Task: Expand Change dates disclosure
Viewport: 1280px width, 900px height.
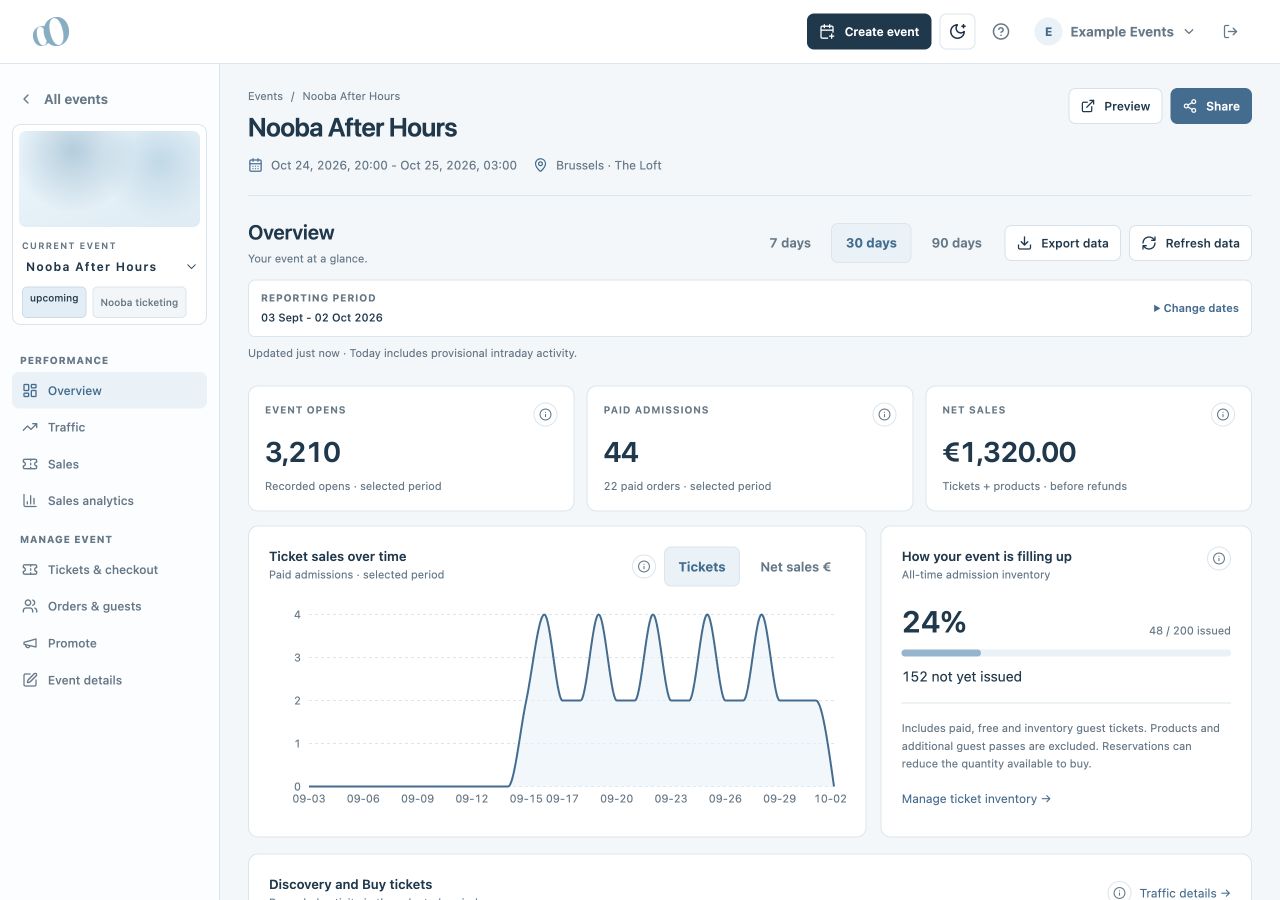Action: [1196, 308]
